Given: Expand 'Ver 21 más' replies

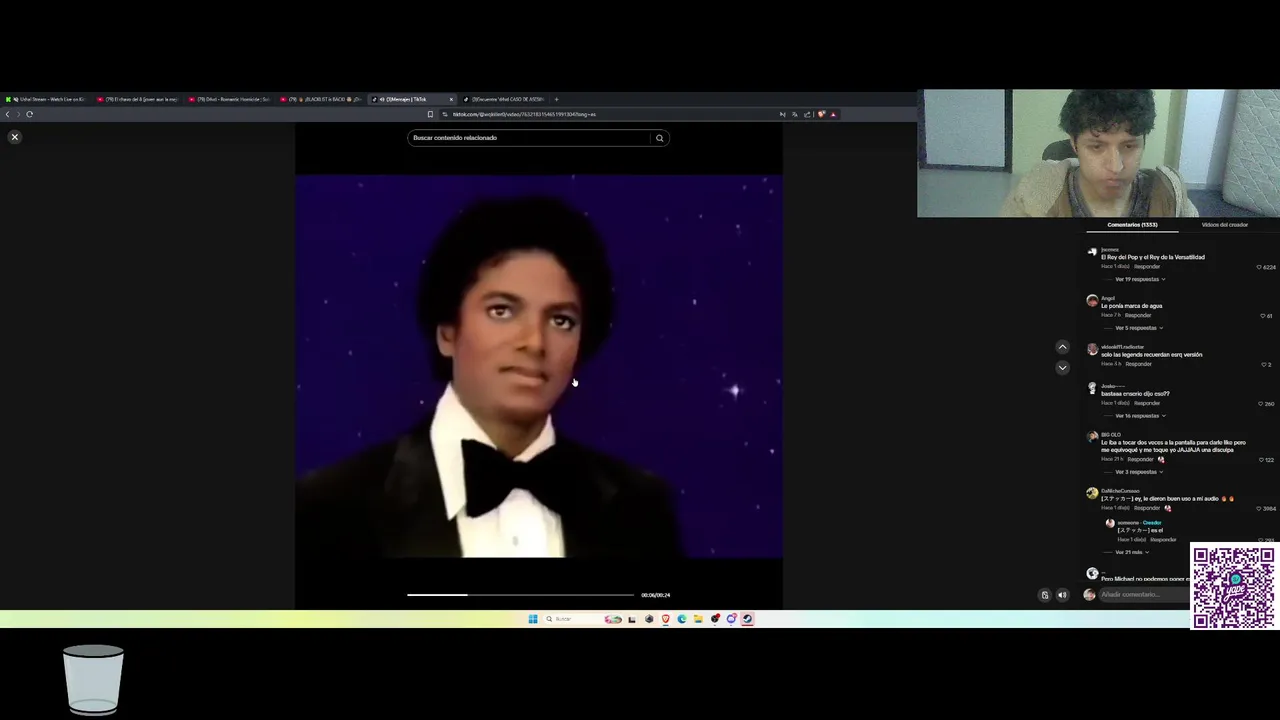Looking at the screenshot, I should tap(1132, 552).
